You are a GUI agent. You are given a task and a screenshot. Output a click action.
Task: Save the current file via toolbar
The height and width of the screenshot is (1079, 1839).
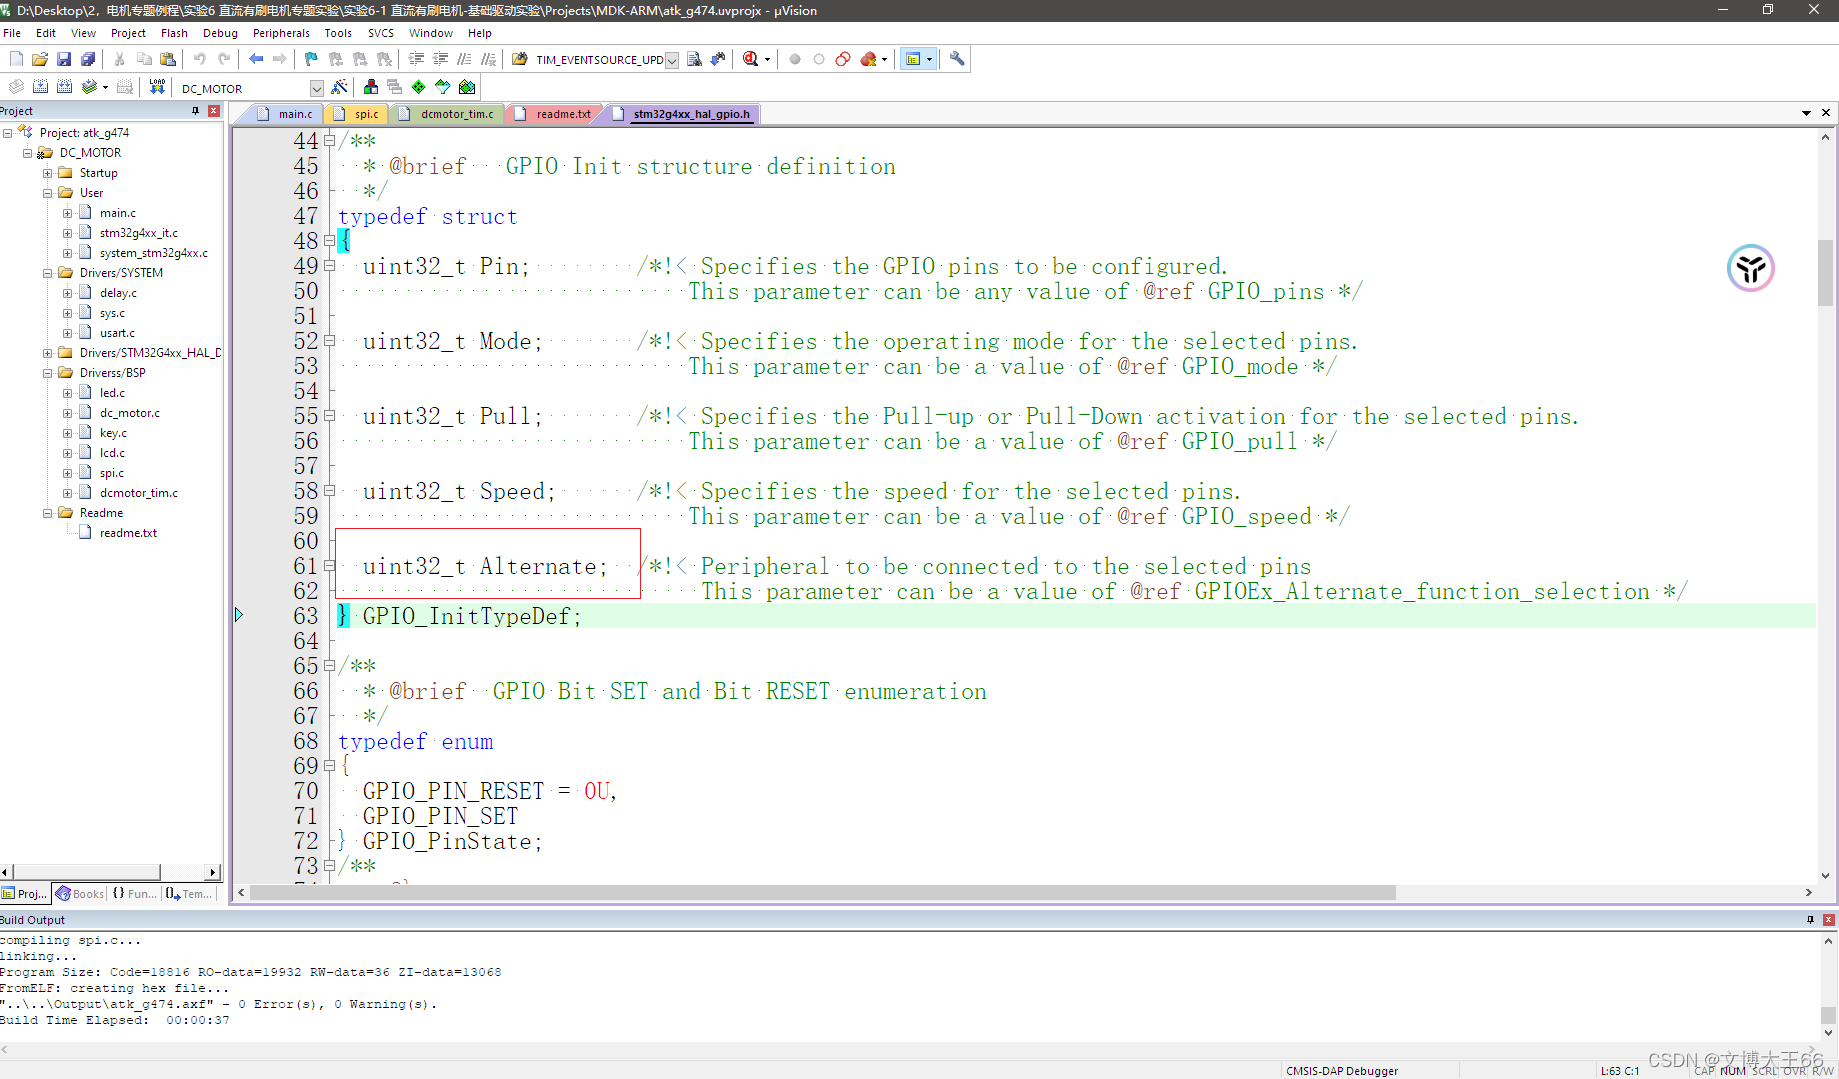click(64, 59)
